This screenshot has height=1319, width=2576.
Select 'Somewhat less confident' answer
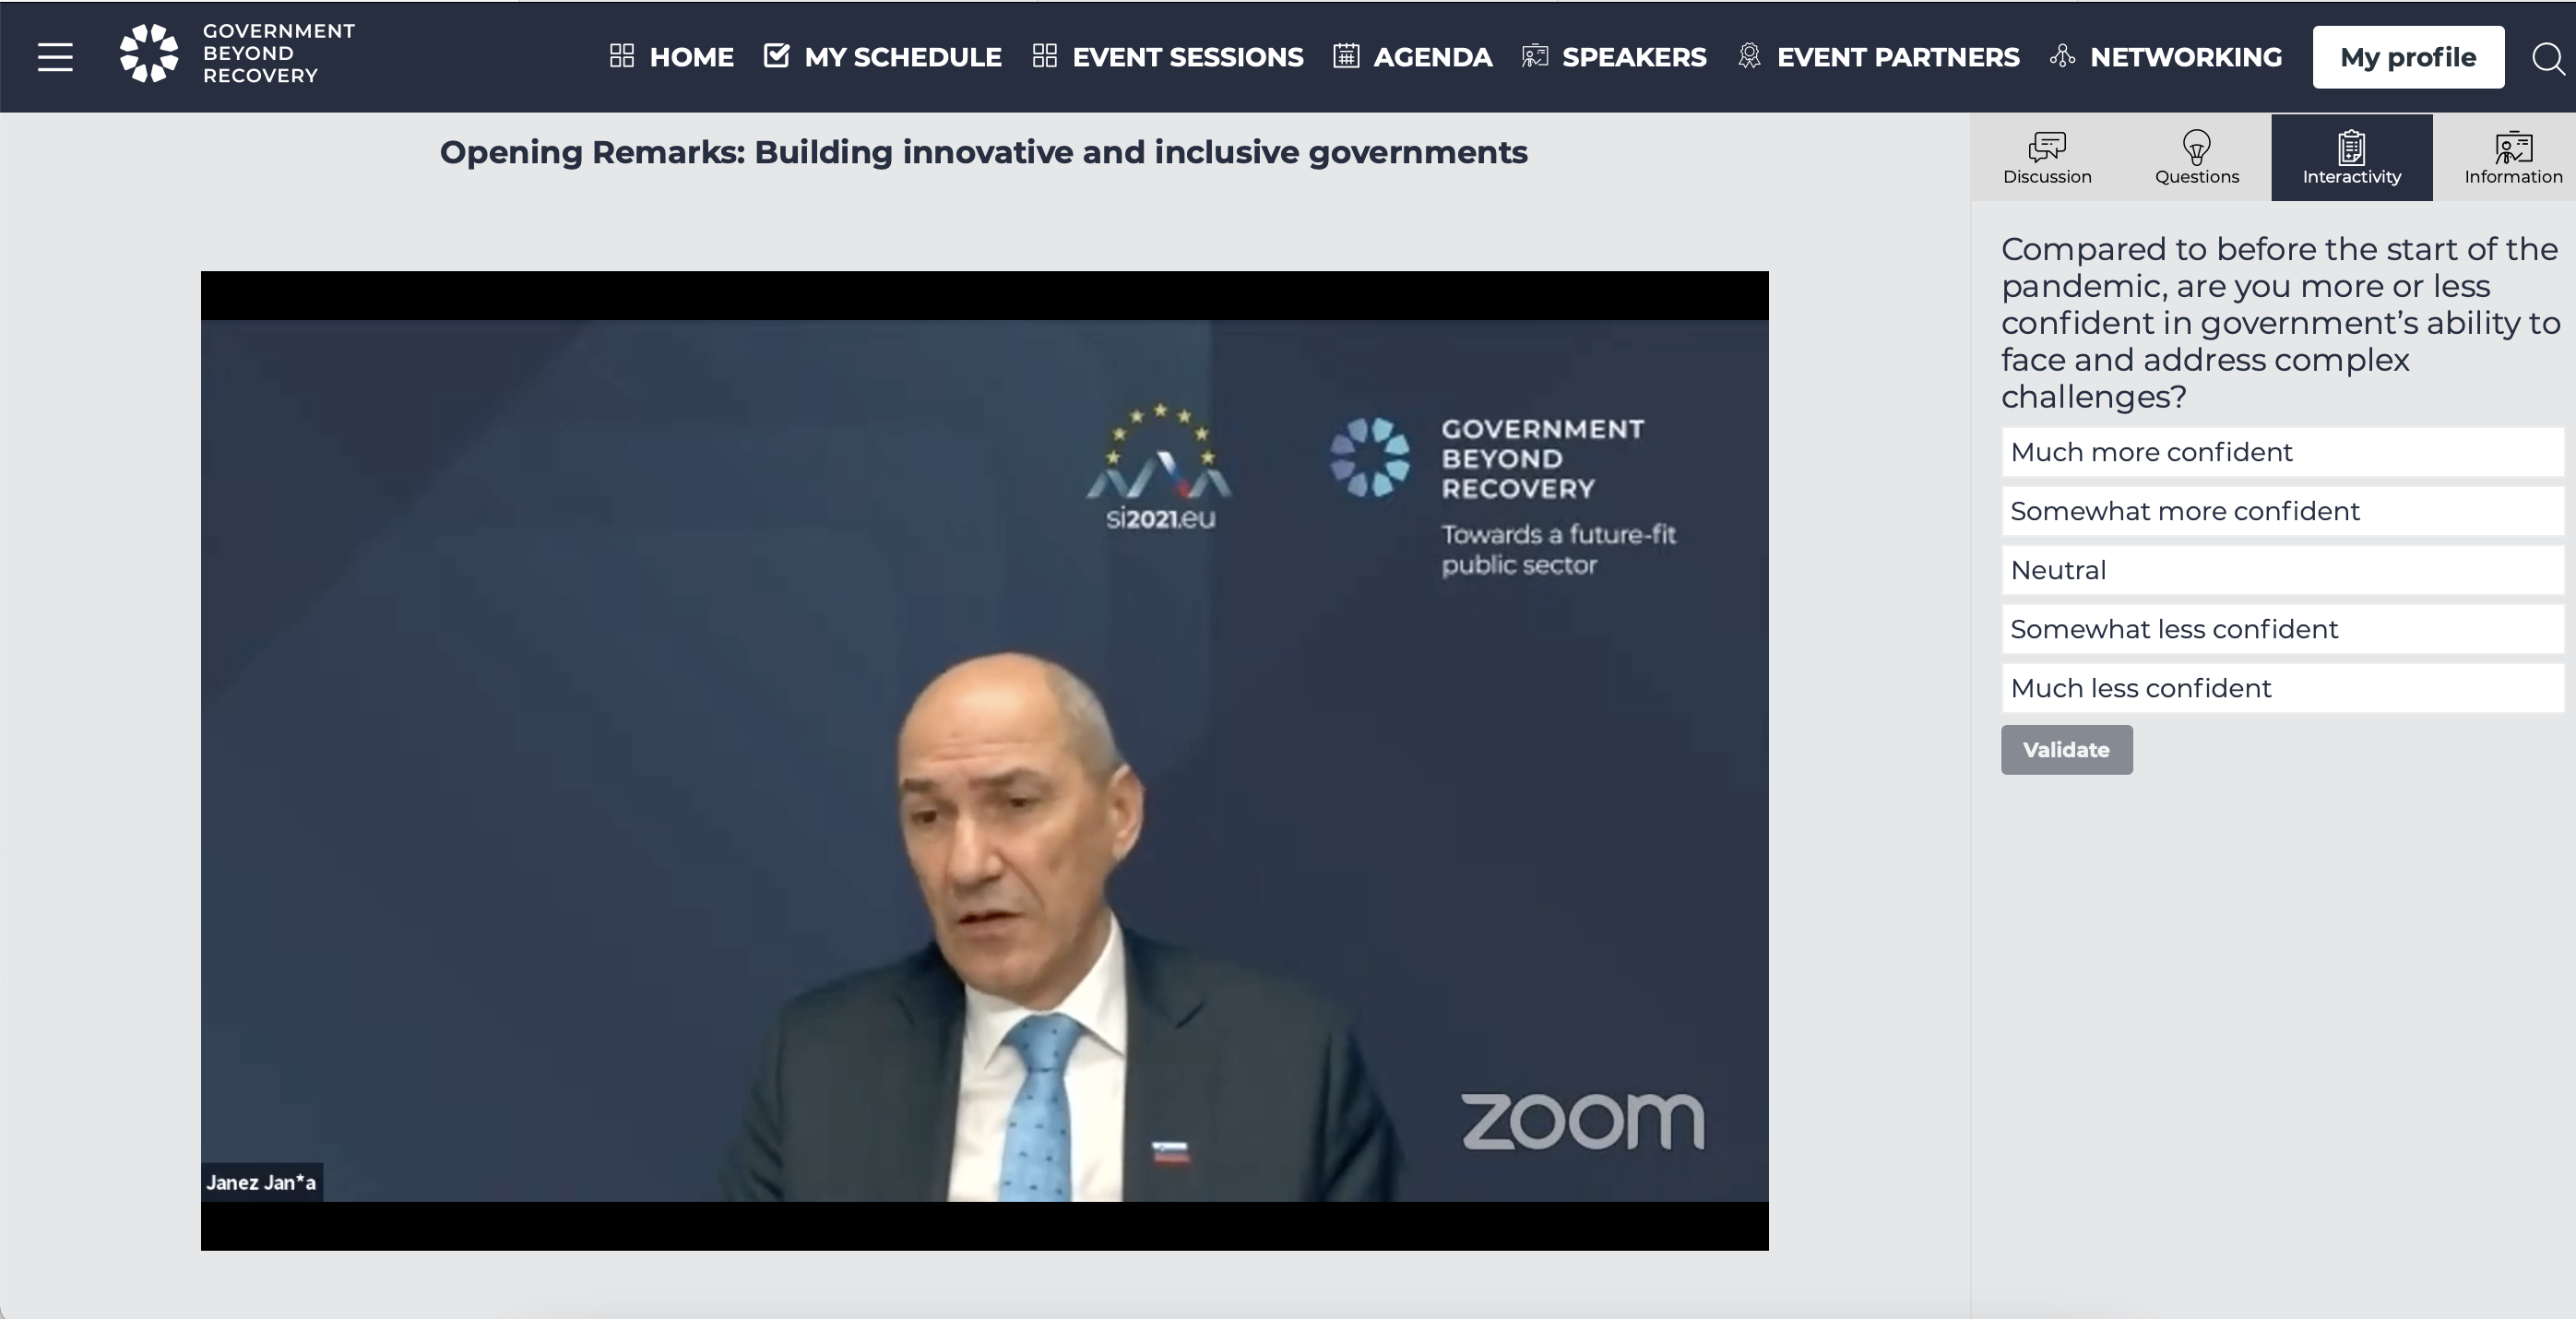[x=2282, y=629]
